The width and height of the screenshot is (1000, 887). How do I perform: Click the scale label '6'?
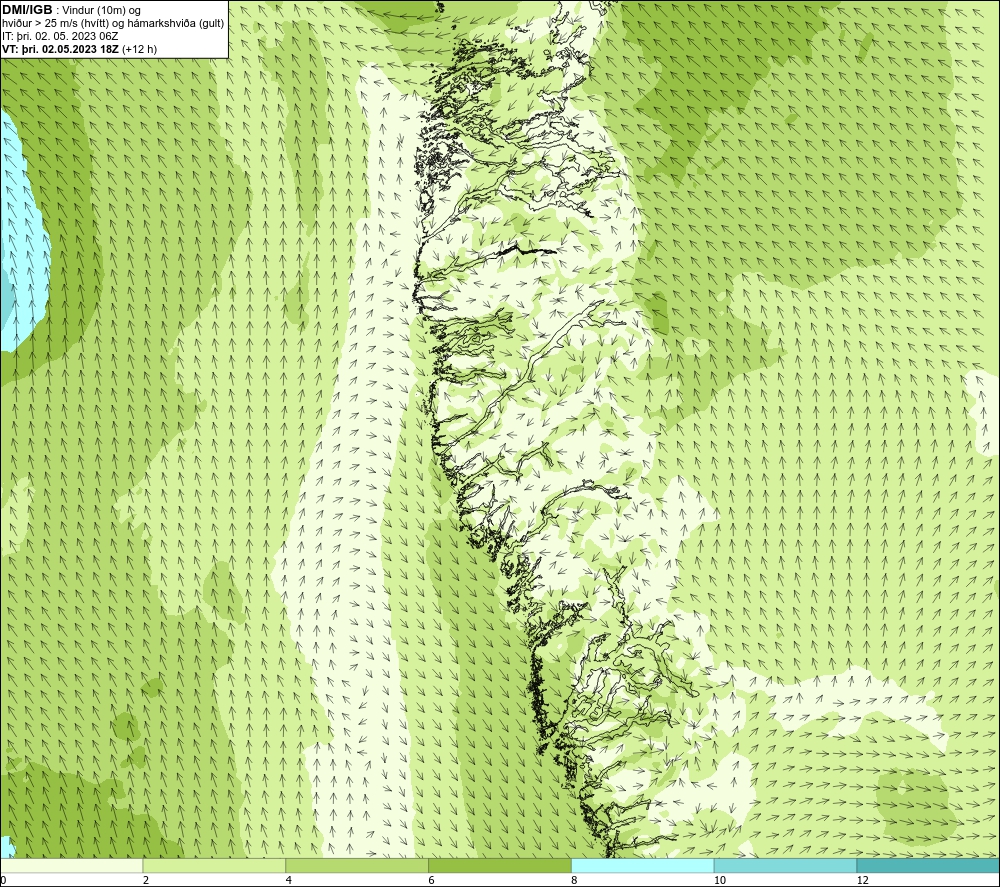[432, 881]
